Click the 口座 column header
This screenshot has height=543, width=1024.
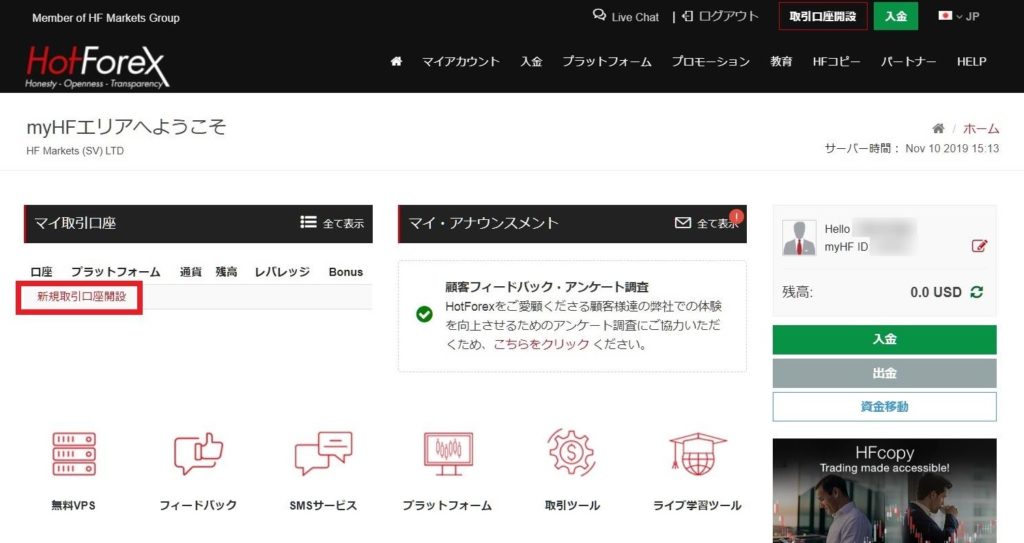41,272
